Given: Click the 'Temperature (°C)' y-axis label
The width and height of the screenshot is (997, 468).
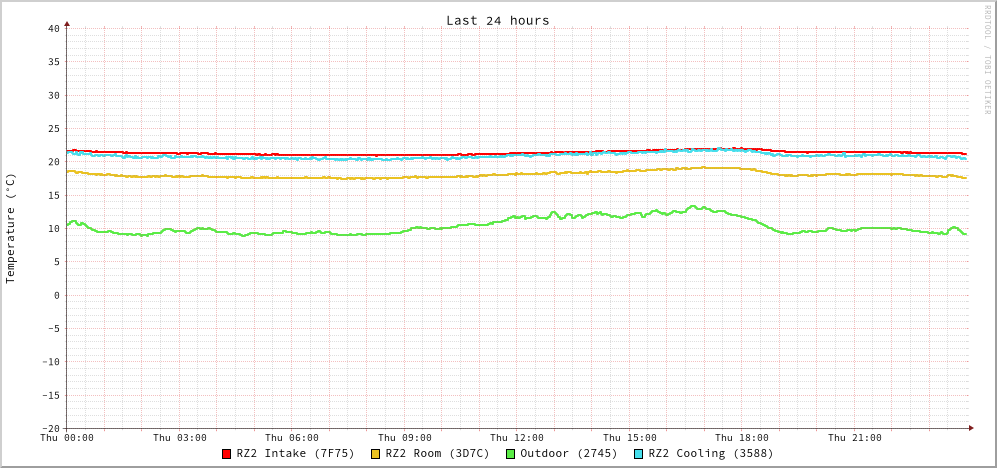Looking at the screenshot, I should pyautogui.click(x=11, y=228).
